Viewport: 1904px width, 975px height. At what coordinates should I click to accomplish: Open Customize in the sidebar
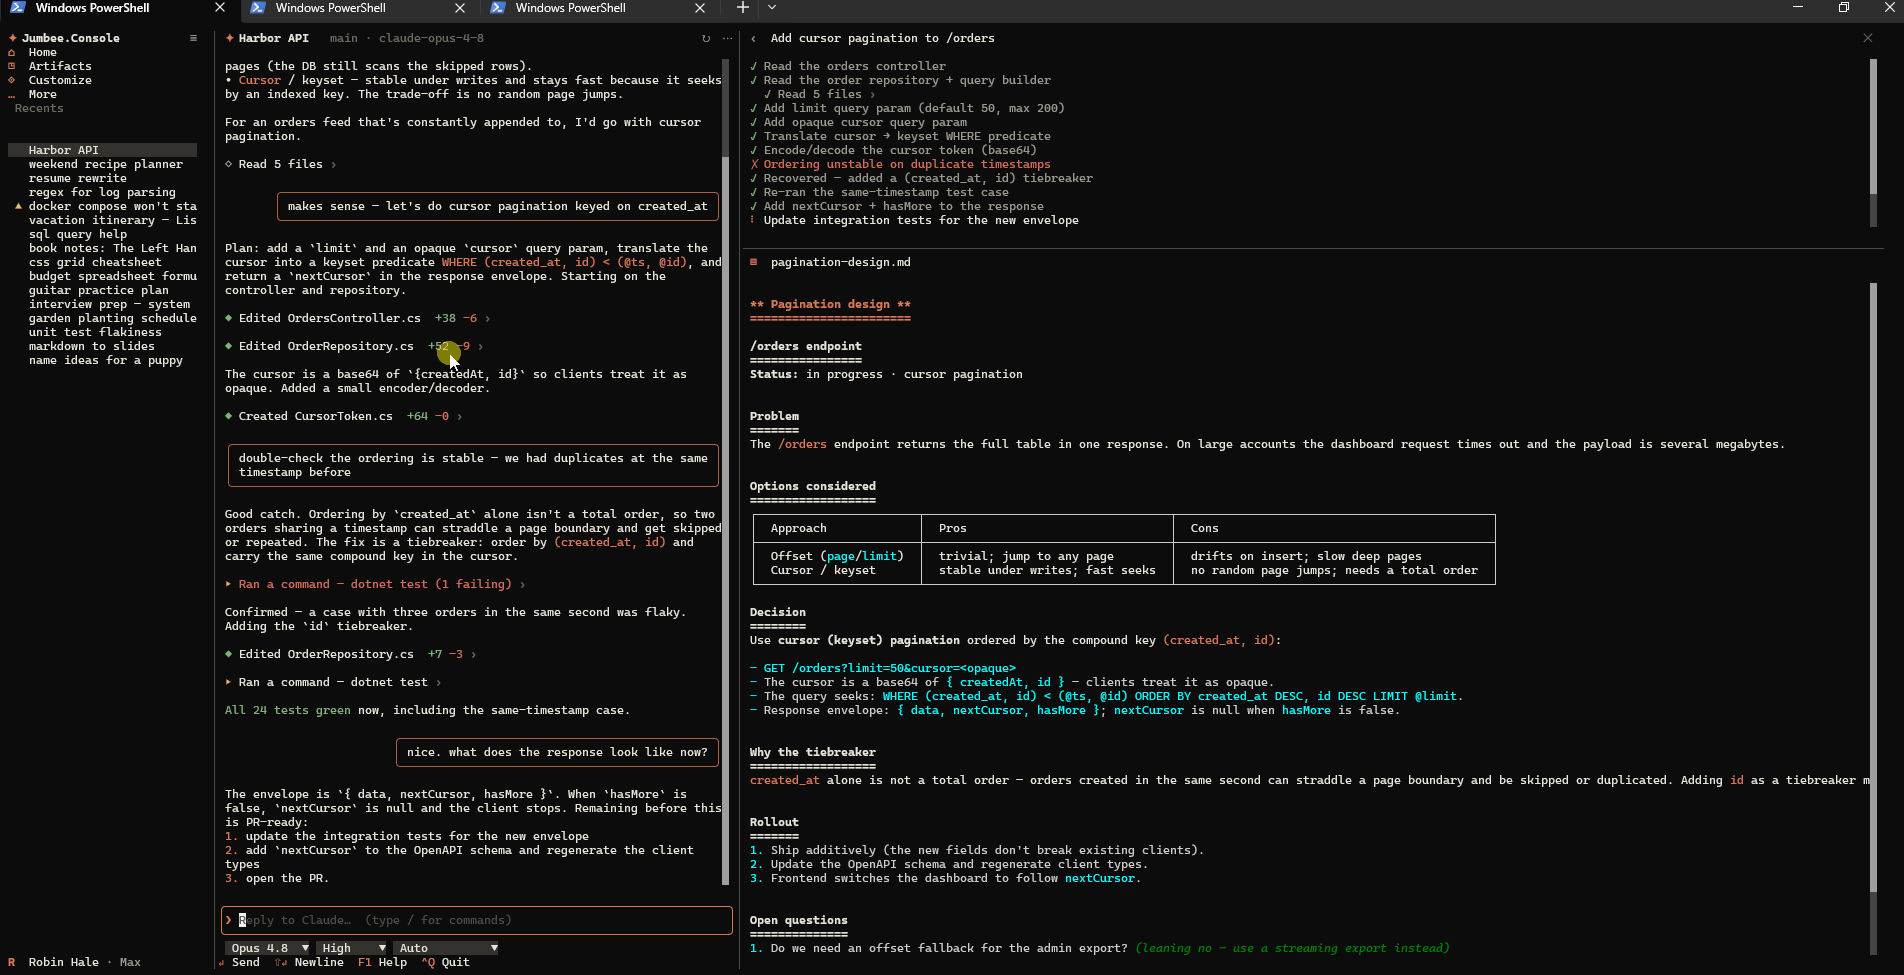59,80
